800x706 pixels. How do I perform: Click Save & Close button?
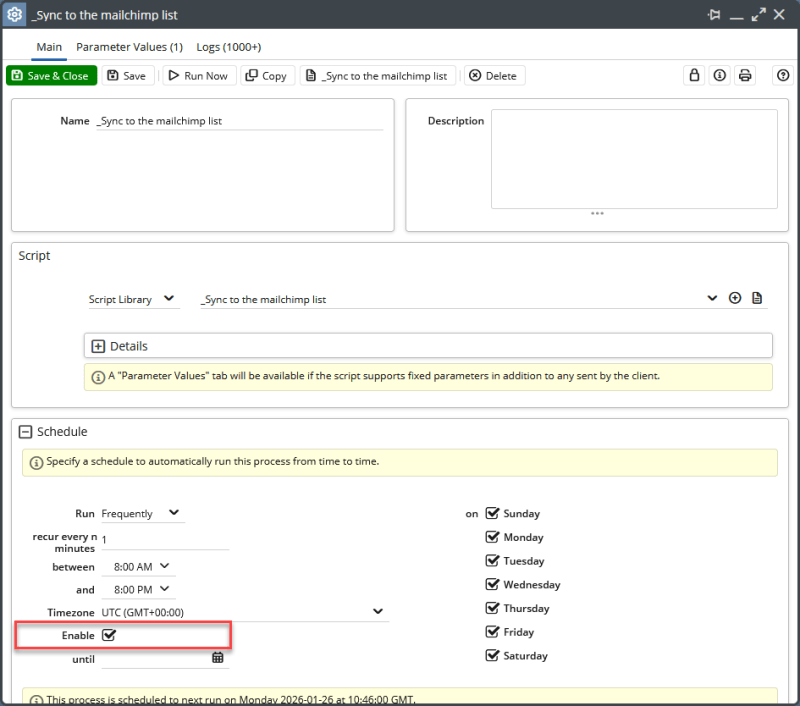point(50,76)
